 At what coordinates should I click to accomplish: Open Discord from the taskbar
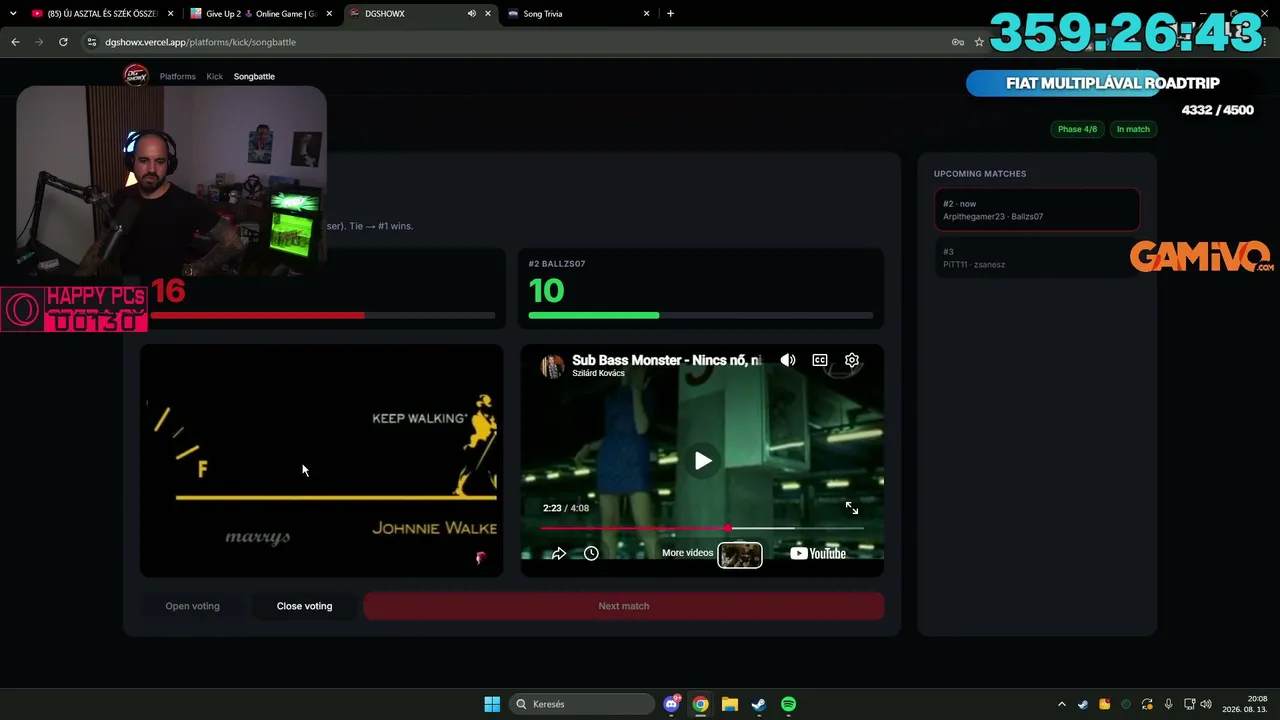(672, 704)
